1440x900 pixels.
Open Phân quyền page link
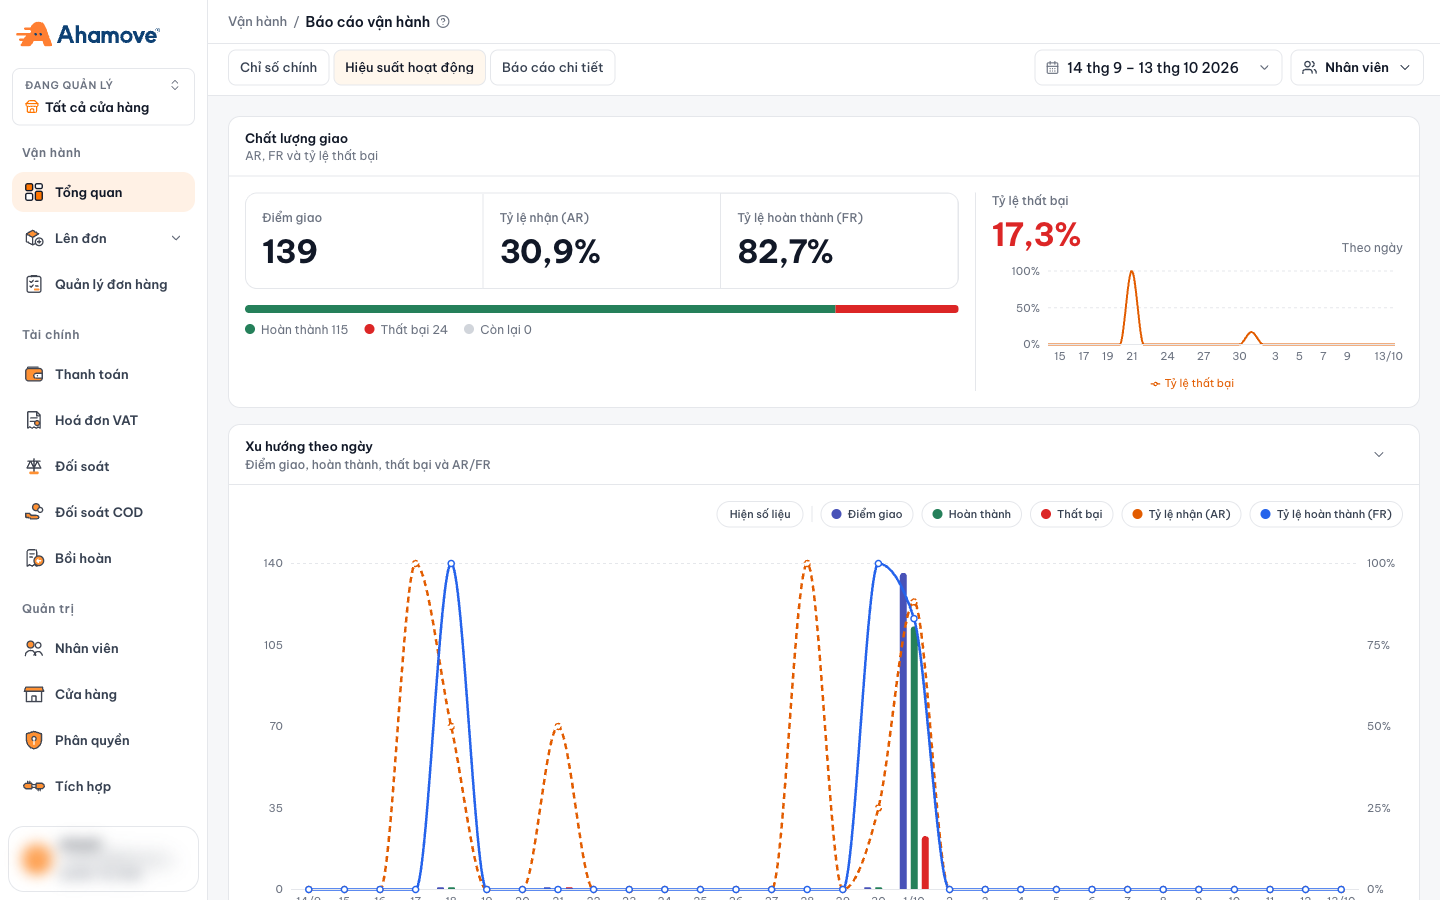103,740
